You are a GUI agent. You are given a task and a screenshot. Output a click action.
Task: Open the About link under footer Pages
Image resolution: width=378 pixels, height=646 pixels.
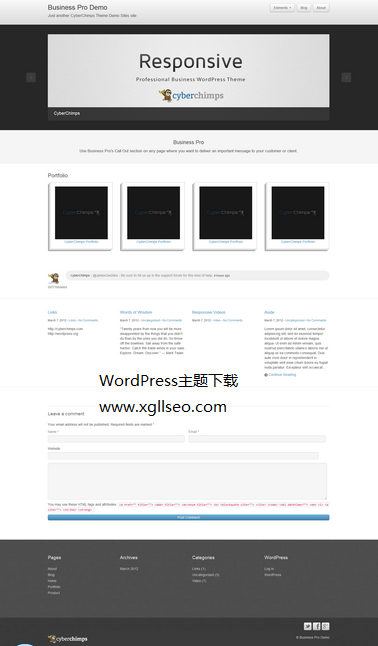pyautogui.click(x=52, y=569)
